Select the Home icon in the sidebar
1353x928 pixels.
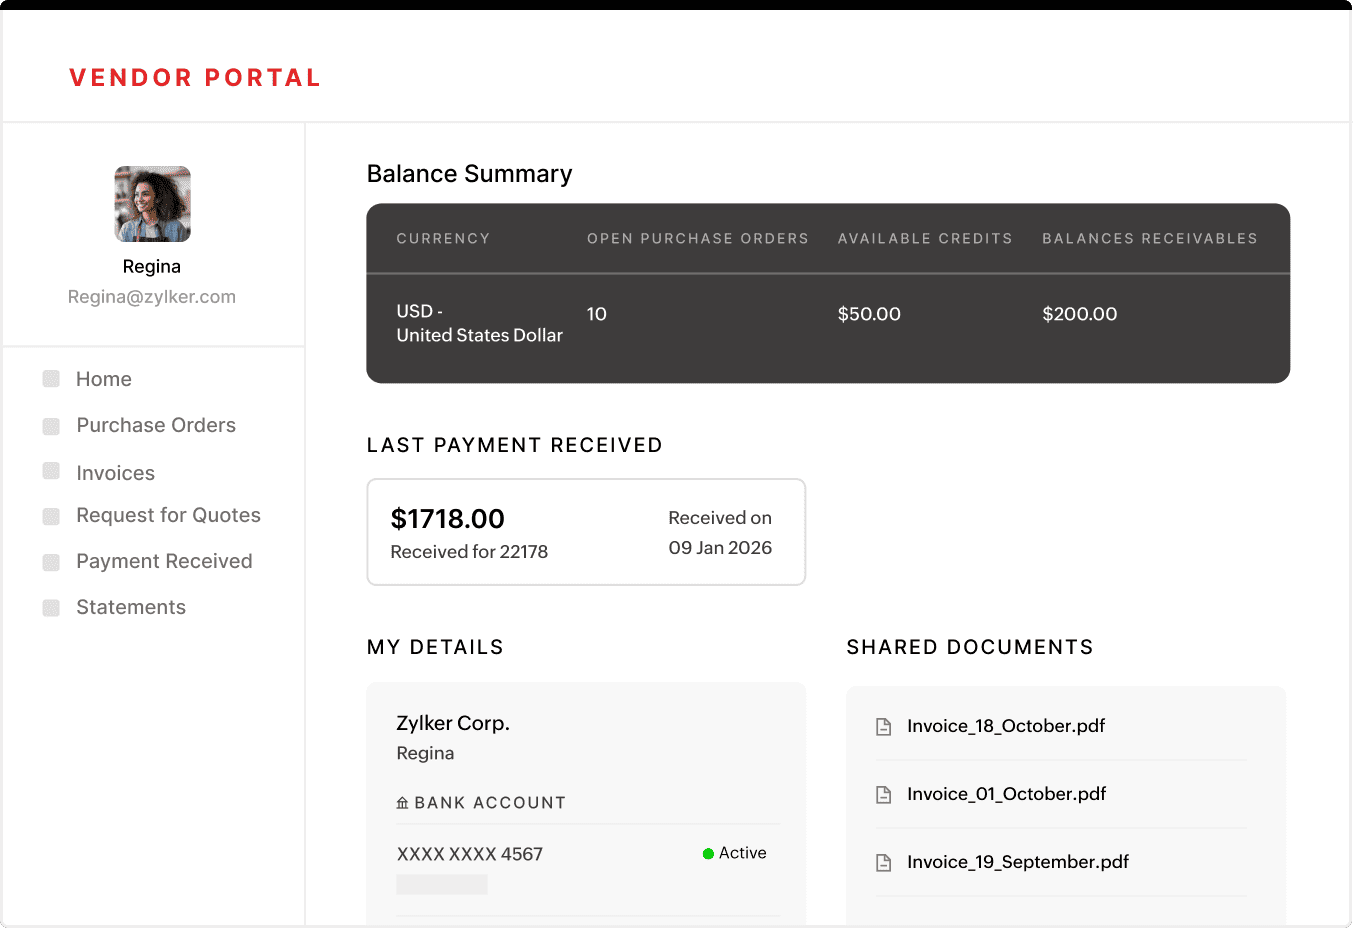coord(51,379)
